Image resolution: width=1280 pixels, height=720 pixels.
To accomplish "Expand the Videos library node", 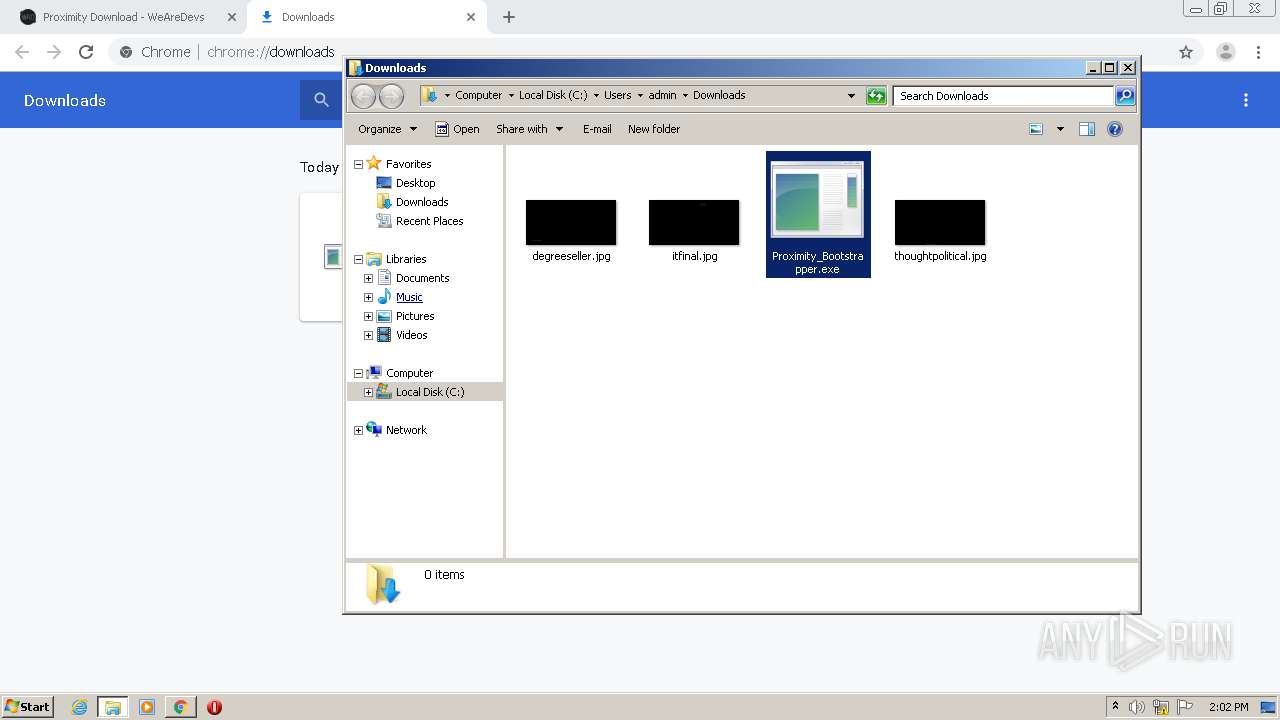I will pyautogui.click(x=368, y=335).
